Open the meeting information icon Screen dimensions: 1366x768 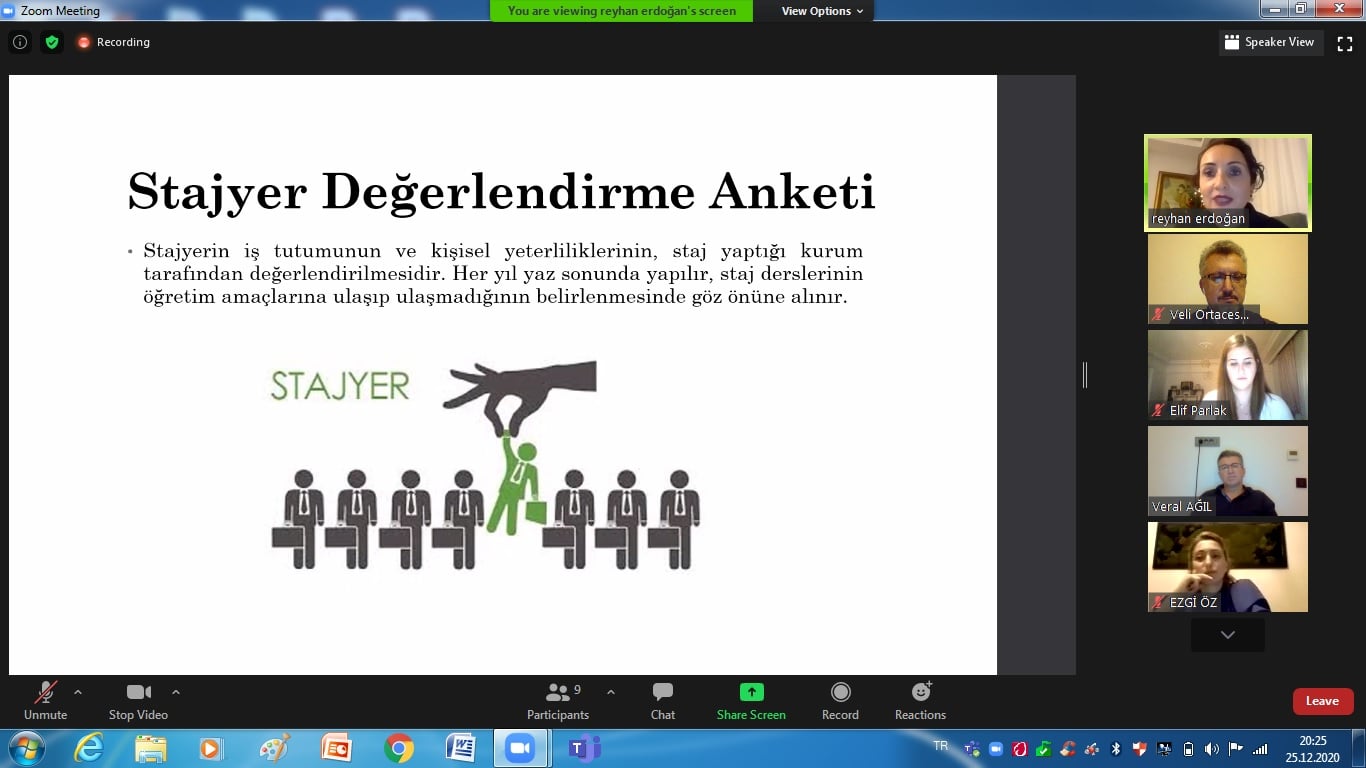point(20,42)
